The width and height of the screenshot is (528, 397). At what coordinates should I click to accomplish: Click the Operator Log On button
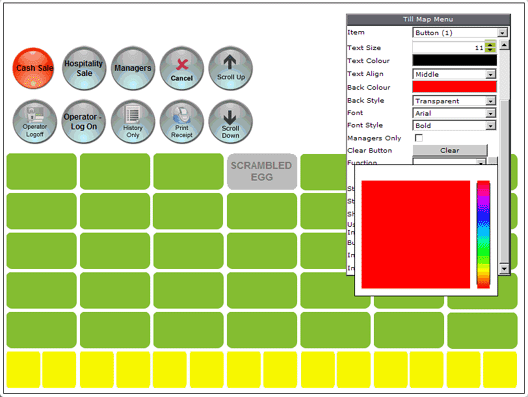[x=84, y=122]
